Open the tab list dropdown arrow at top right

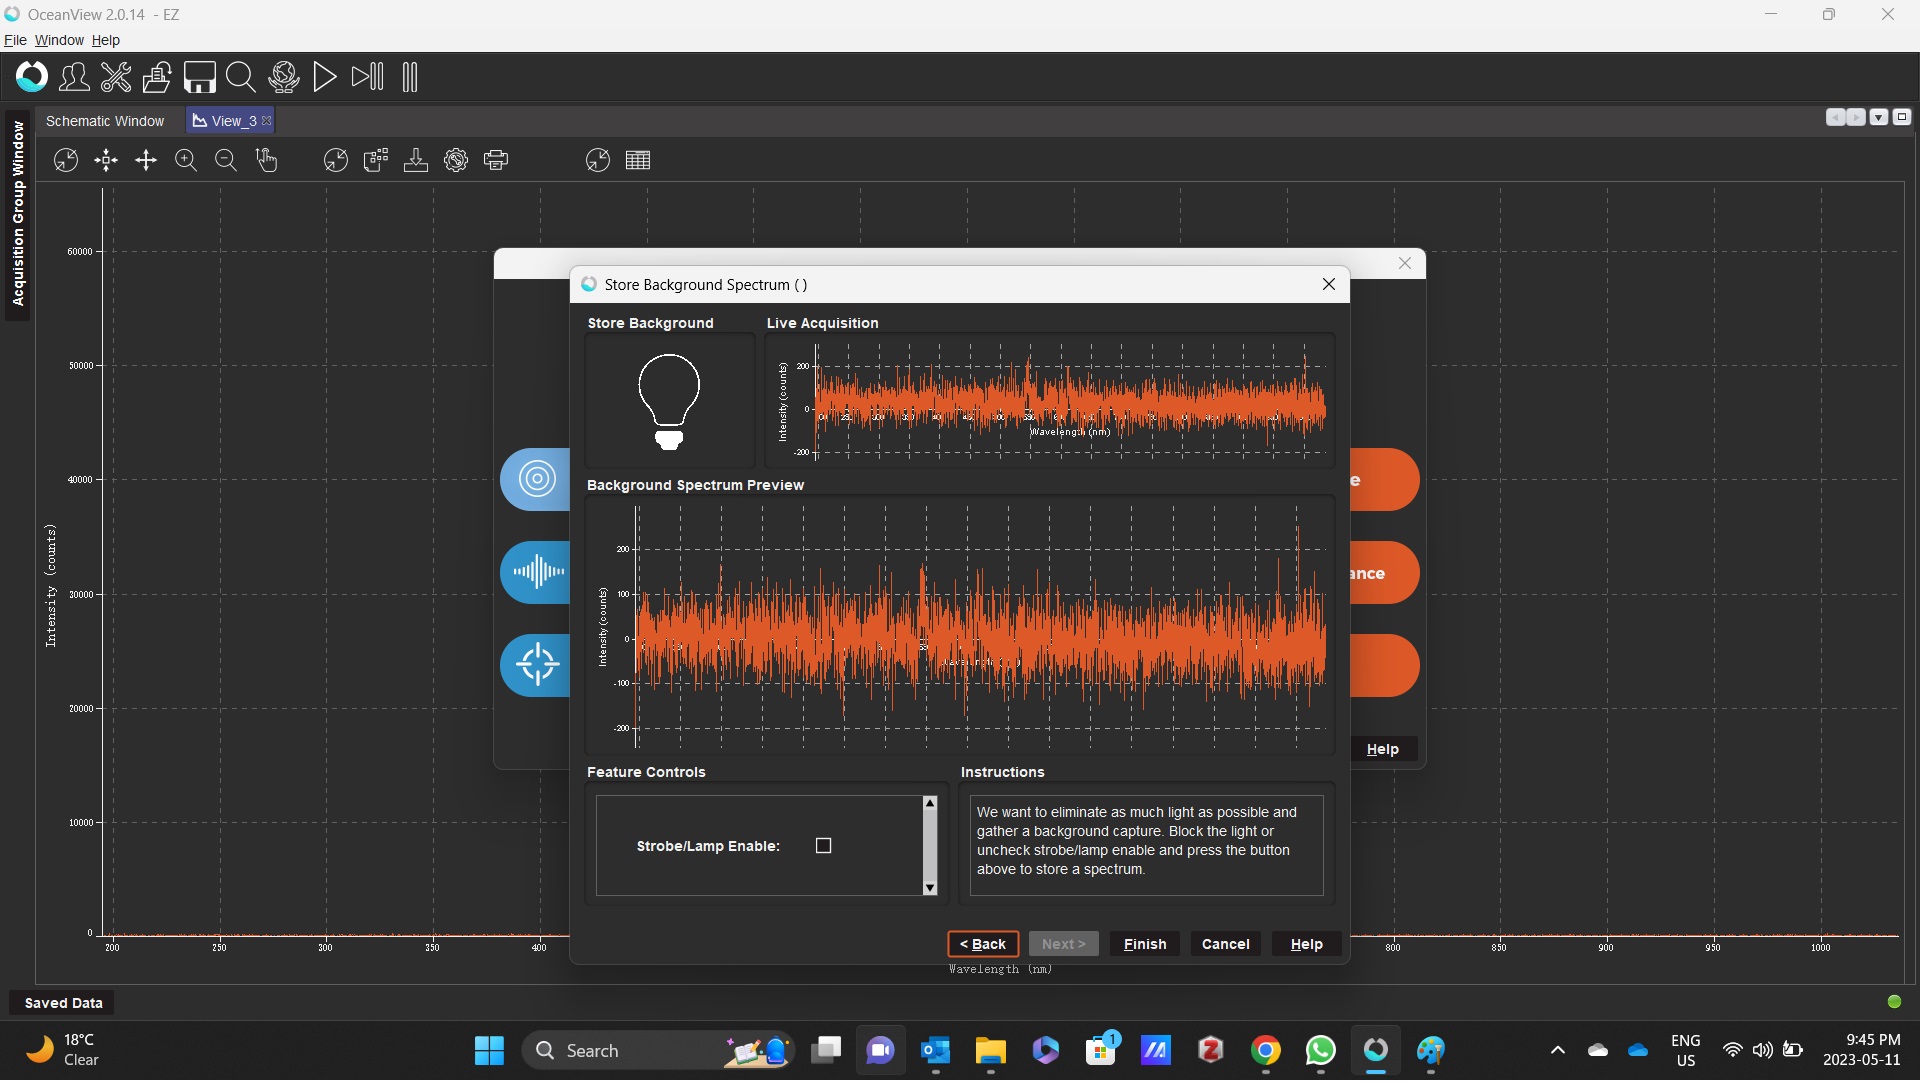tap(1879, 118)
